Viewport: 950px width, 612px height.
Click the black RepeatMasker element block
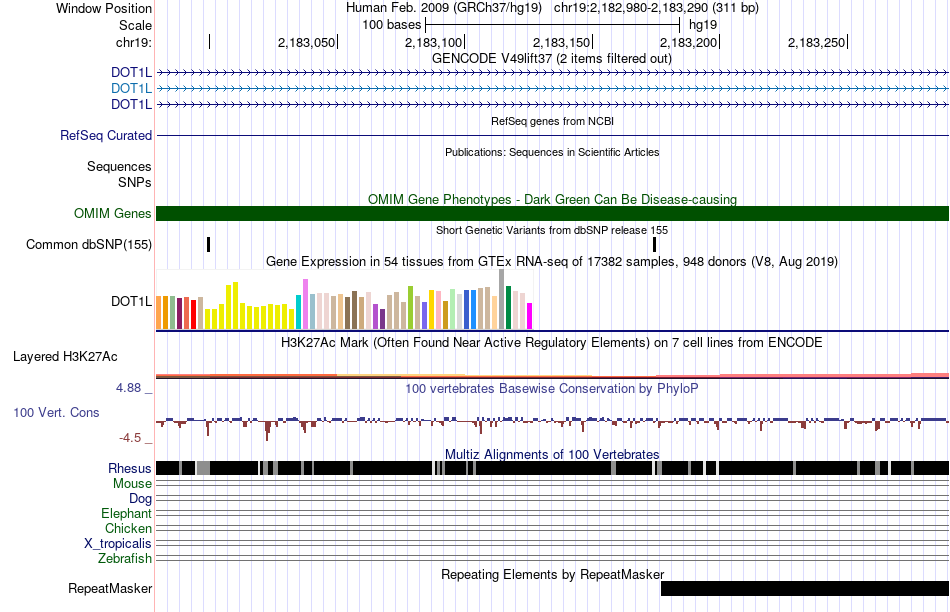(805, 588)
